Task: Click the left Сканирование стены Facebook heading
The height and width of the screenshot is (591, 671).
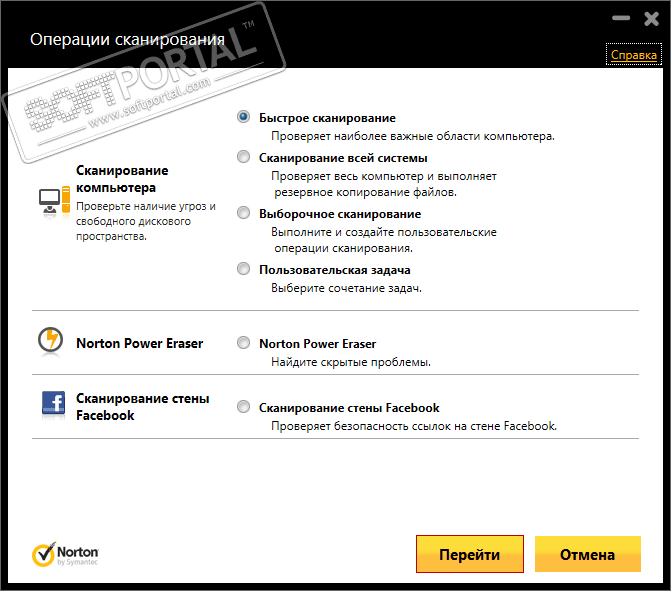Action: click(143, 407)
